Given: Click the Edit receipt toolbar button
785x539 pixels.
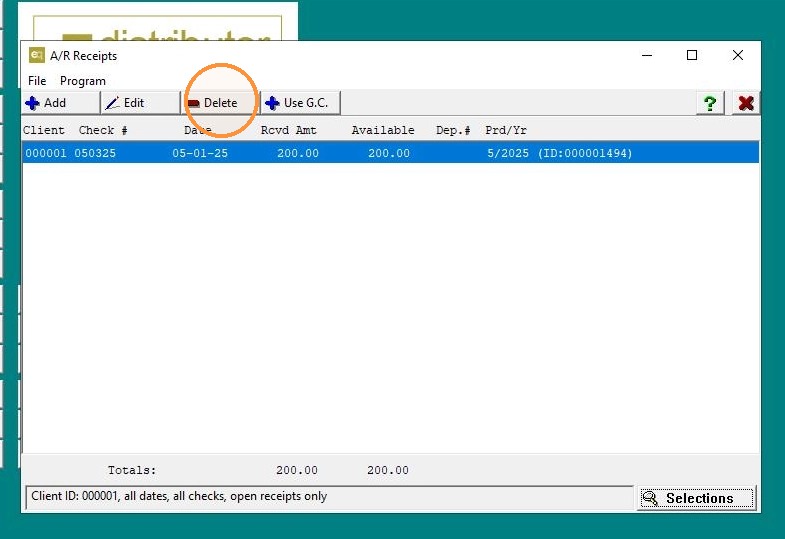Looking at the screenshot, I should [x=141, y=103].
